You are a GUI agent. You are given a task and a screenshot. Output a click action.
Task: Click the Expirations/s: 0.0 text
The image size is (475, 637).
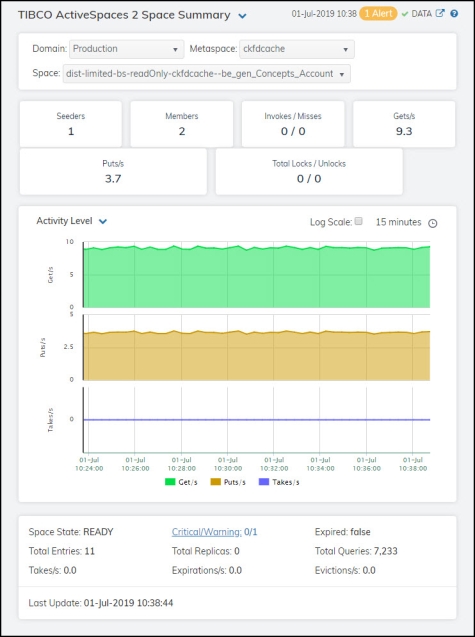207,570
